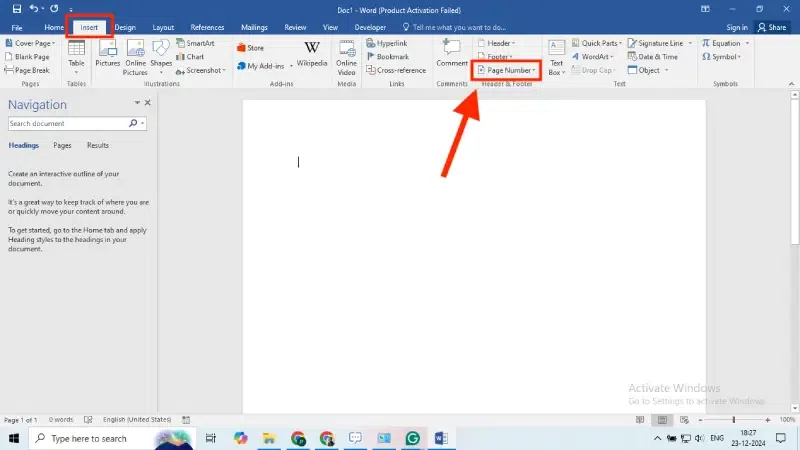Click the Online Pictures icon
The image size is (800, 450).
(x=135, y=57)
